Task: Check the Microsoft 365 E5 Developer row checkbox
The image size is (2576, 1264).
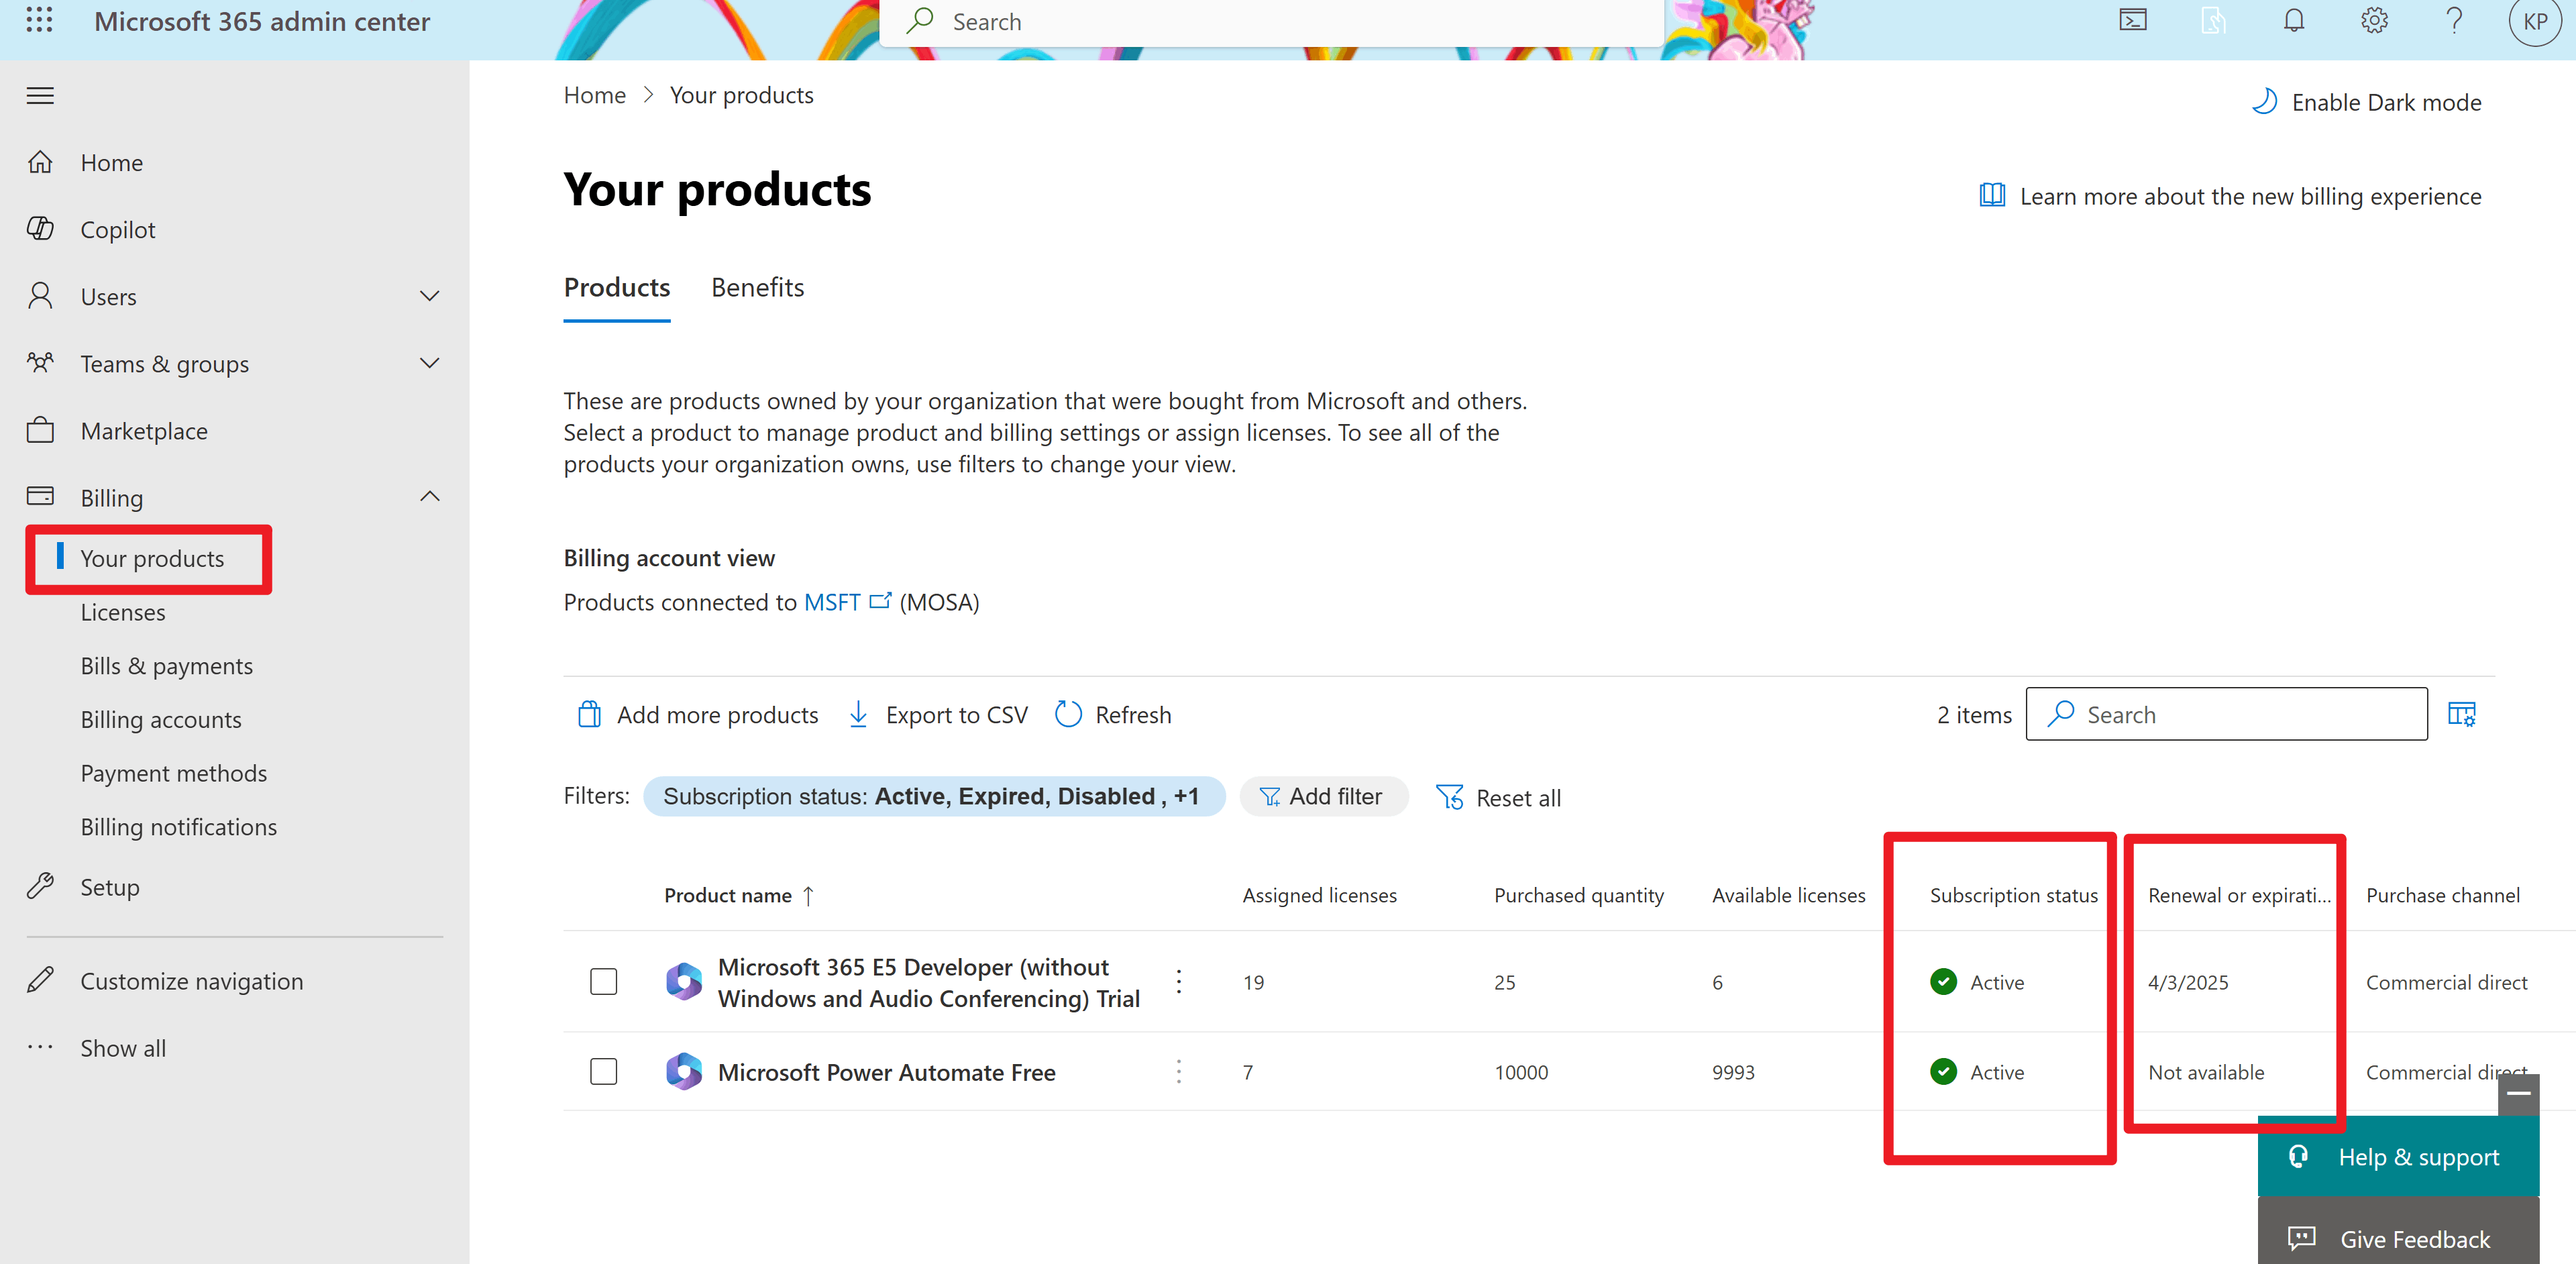Action: pos(604,982)
